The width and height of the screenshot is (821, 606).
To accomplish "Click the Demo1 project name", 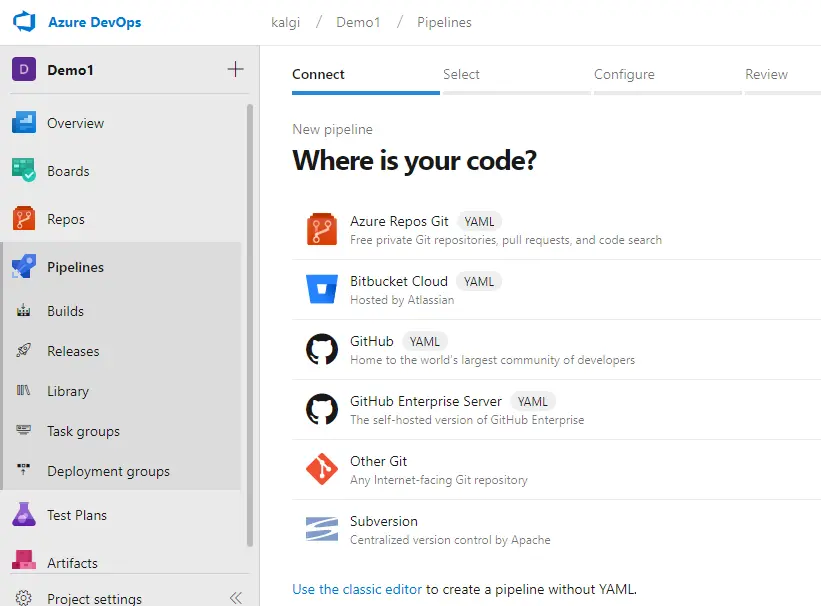I will pos(70,70).
